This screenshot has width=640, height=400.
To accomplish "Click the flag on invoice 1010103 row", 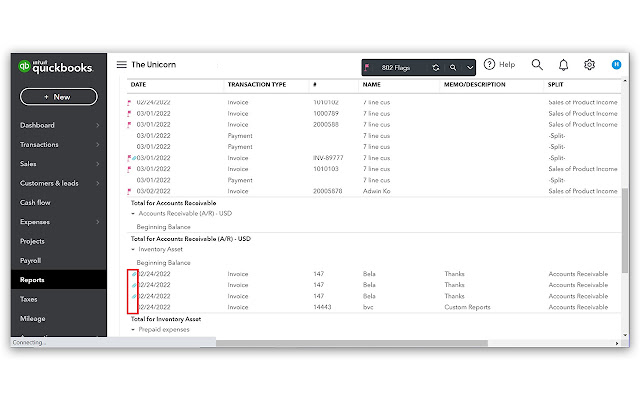I will pos(129,169).
